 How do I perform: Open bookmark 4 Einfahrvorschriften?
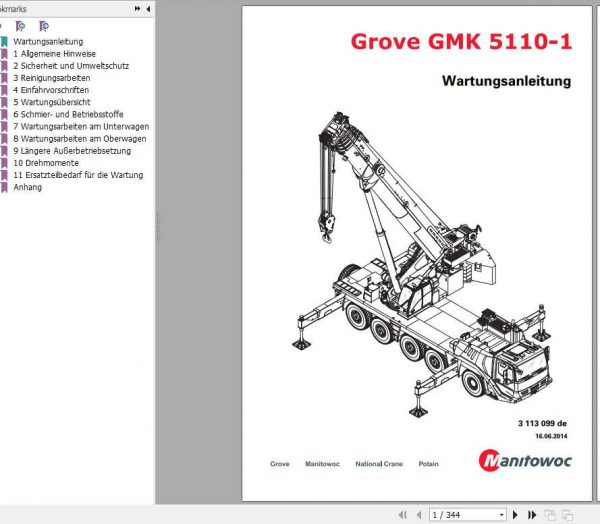[x=51, y=90]
